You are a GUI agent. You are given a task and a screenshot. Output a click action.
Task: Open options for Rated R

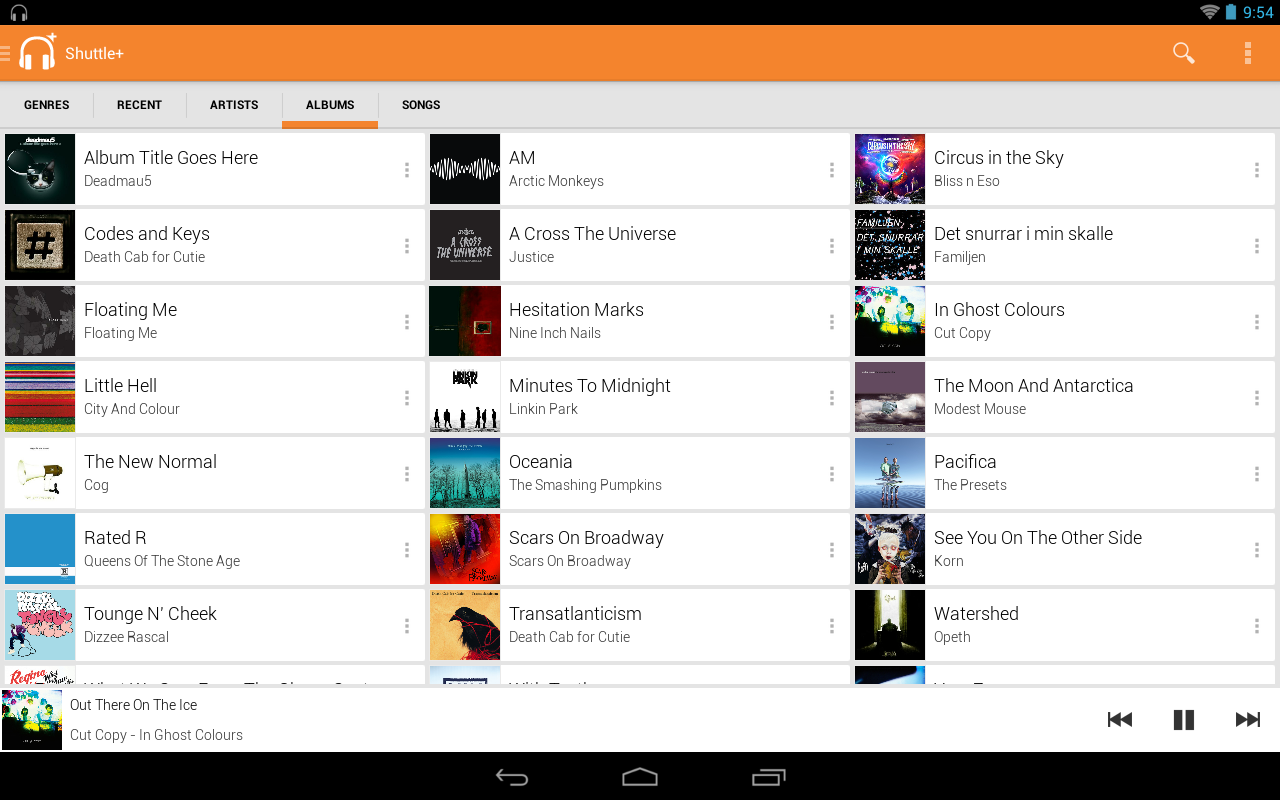tap(407, 550)
